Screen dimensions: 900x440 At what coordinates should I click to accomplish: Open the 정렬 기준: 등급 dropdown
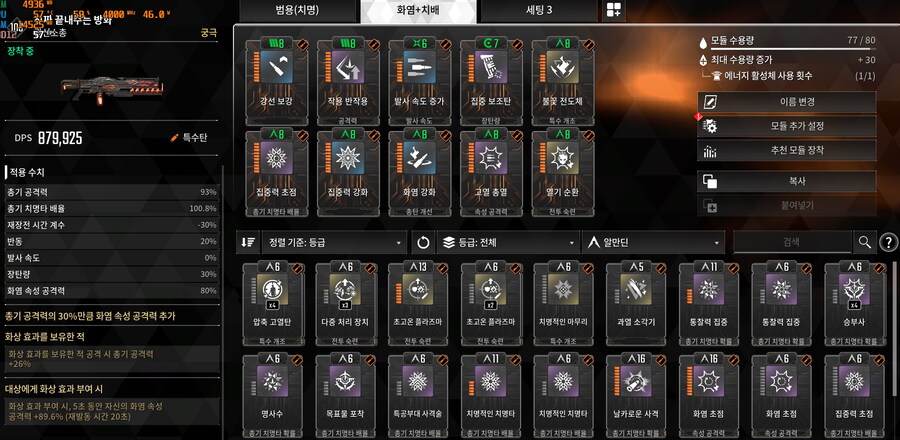[x=333, y=243]
